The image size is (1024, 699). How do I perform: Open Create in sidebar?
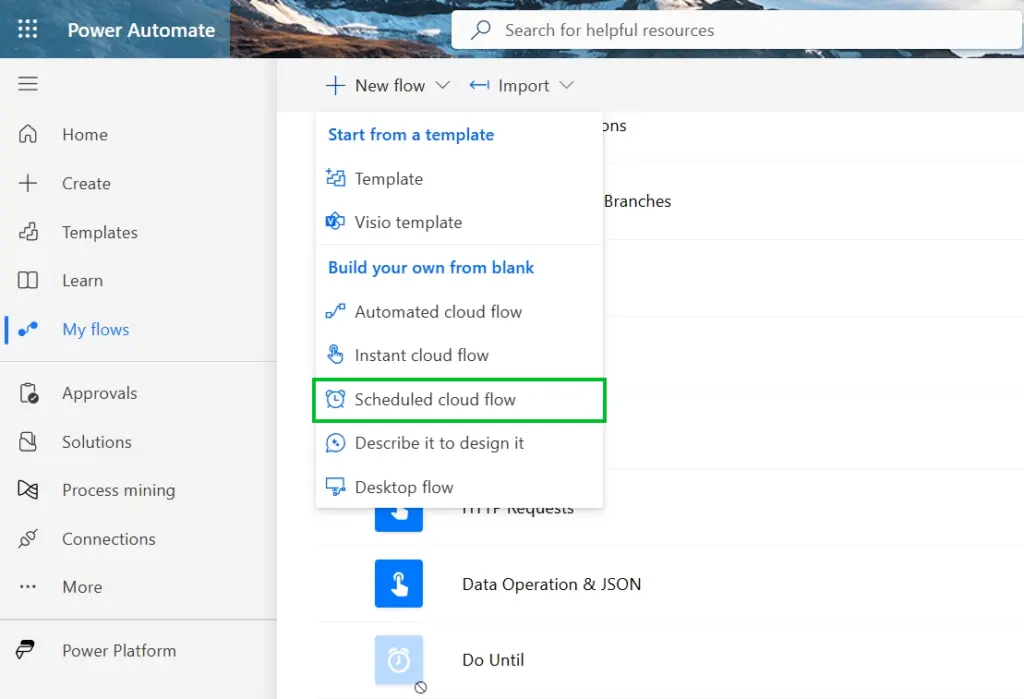(86, 184)
